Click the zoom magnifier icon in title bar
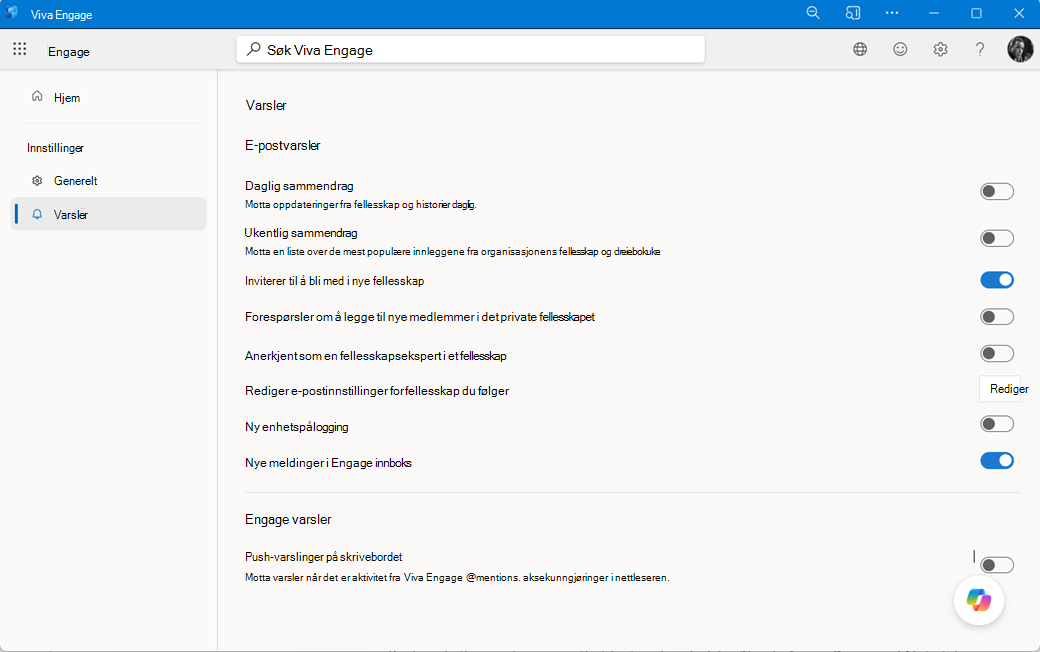This screenshot has height=652, width=1040. coord(813,13)
